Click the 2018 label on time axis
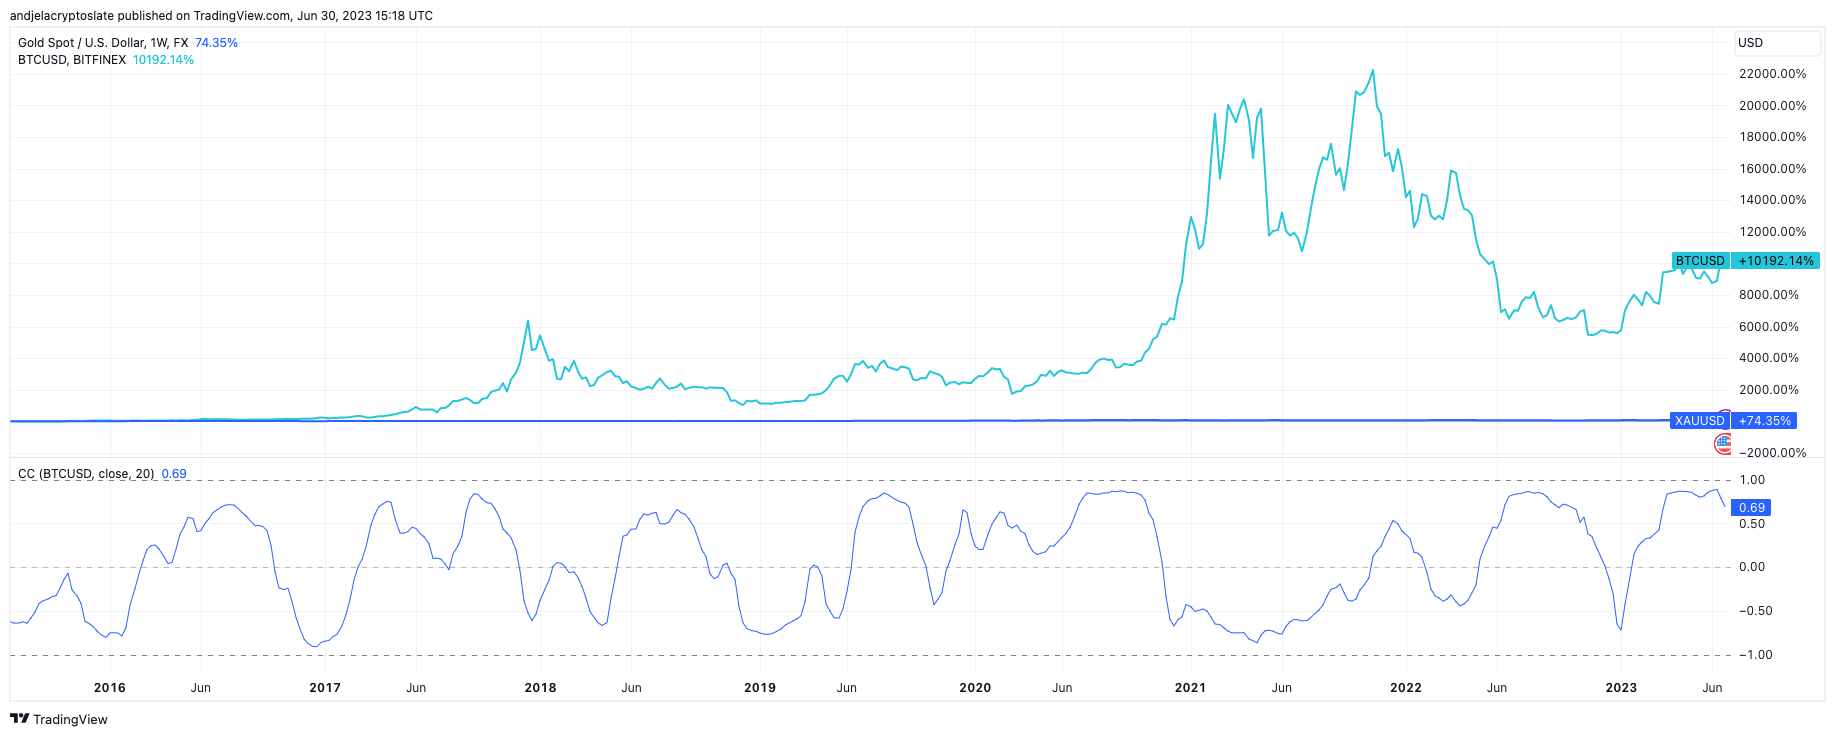Image resolution: width=1835 pixels, height=736 pixels. tap(540, 688)
